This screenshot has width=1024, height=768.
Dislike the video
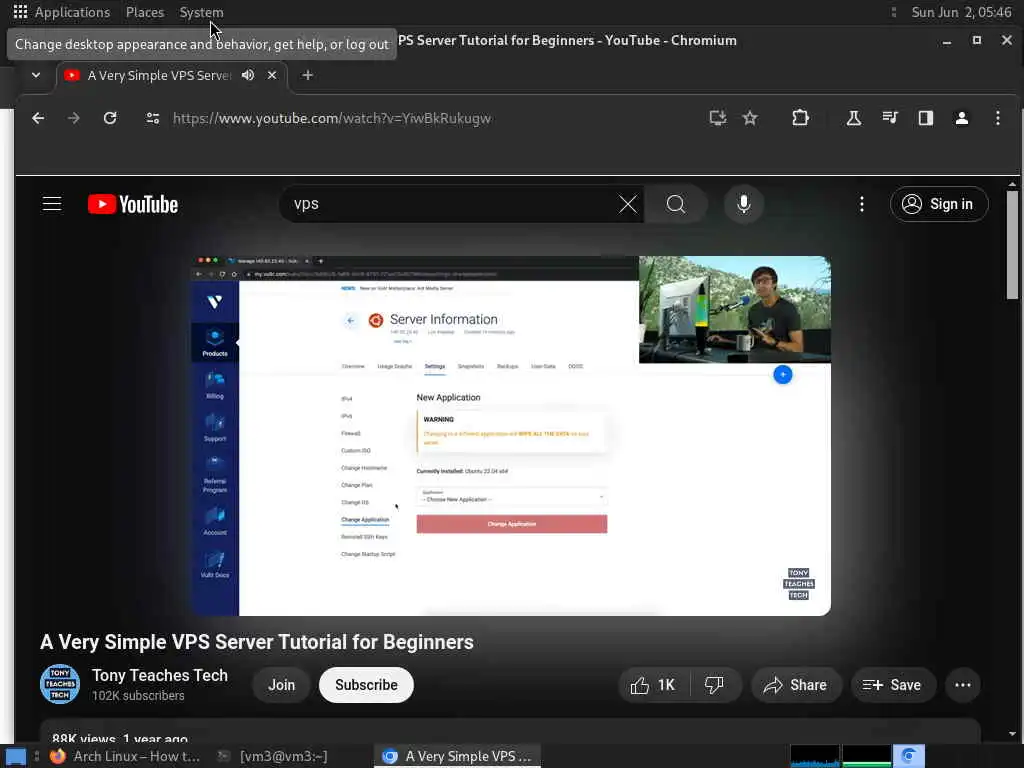[x=714, y=685]
